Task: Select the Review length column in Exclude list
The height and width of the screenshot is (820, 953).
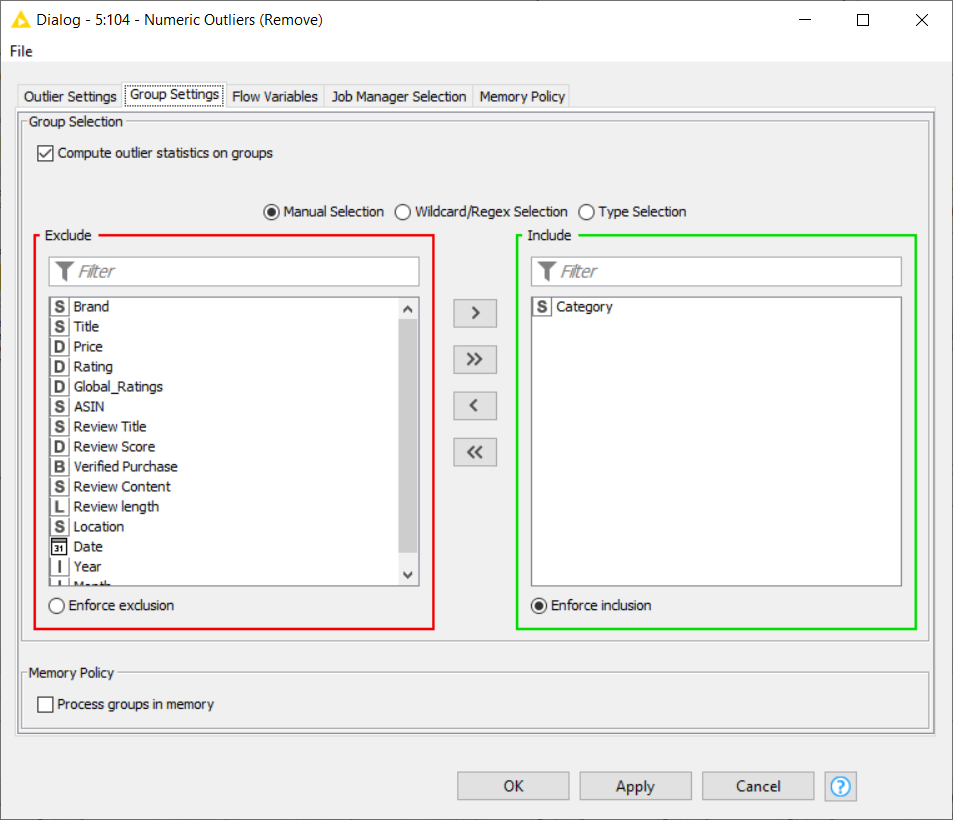Action: (116, 507)
